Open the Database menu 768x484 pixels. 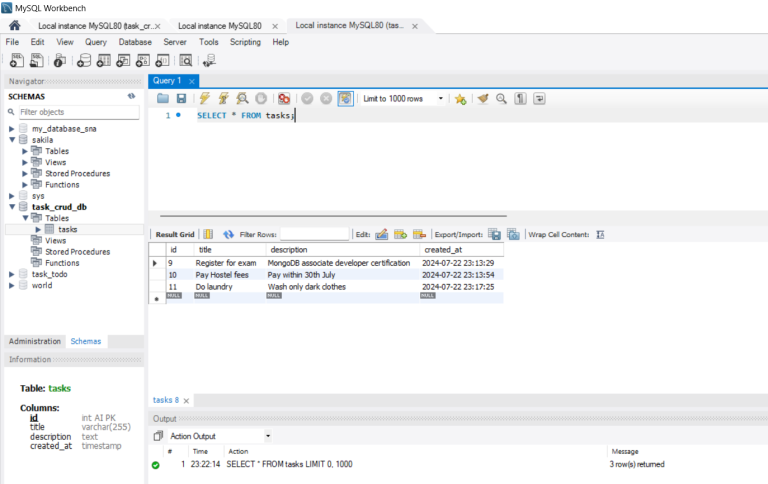coord(134,42)
